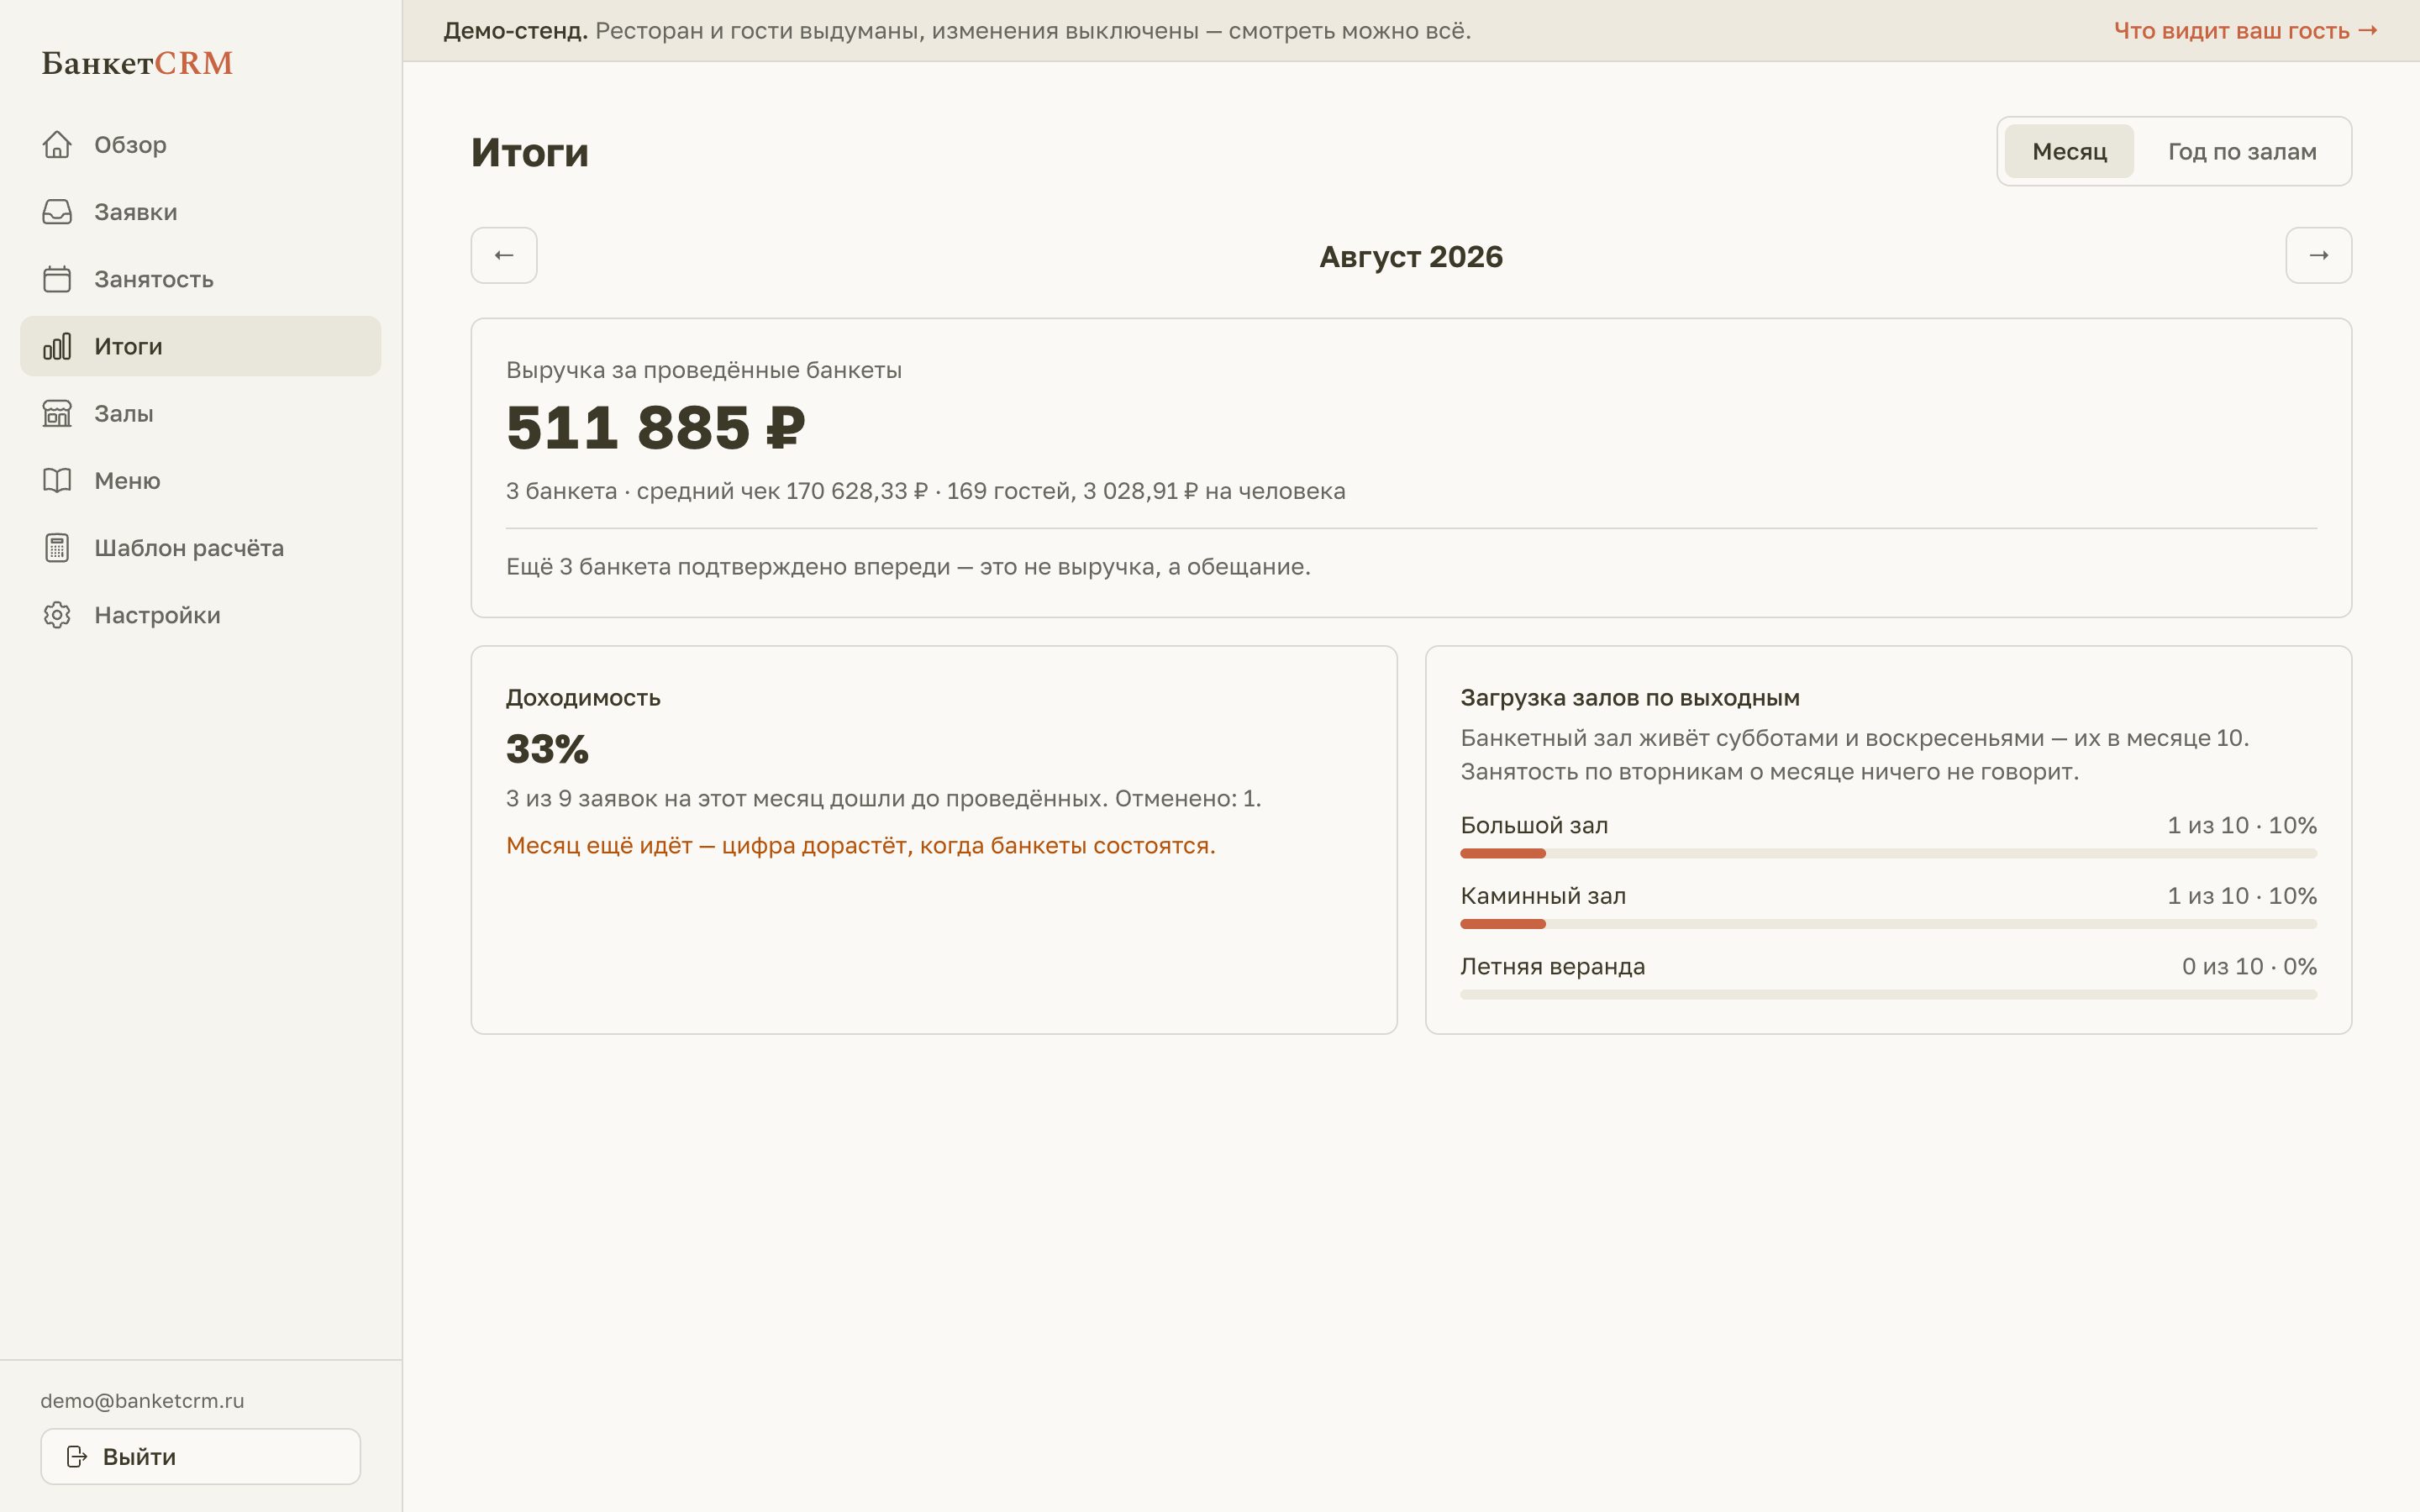This screenshot has width=2420, height=1512.
Task: Click the calendar icon beside Занятость
Action: coord(57,279)
